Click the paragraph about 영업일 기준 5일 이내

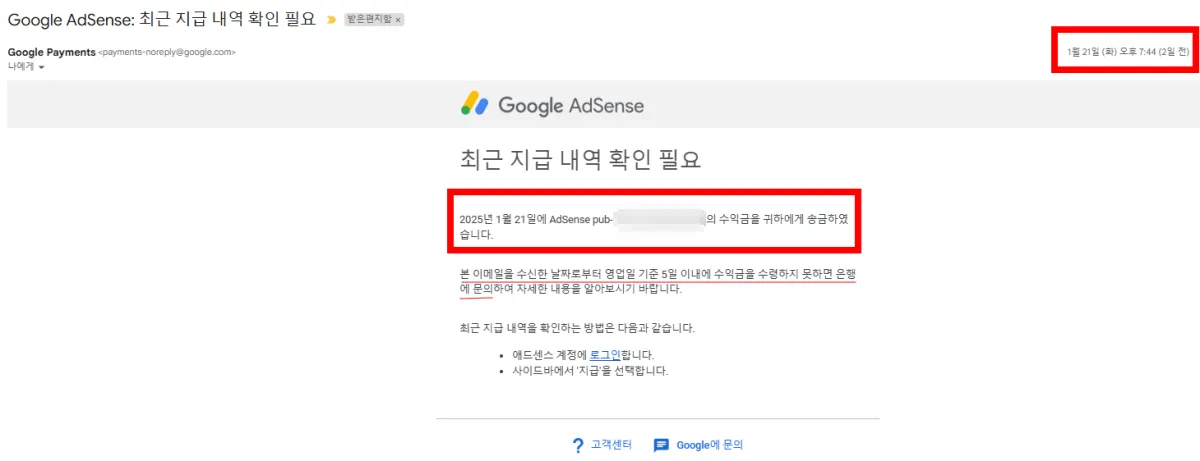pyautogui.click(x=659, y=281)
